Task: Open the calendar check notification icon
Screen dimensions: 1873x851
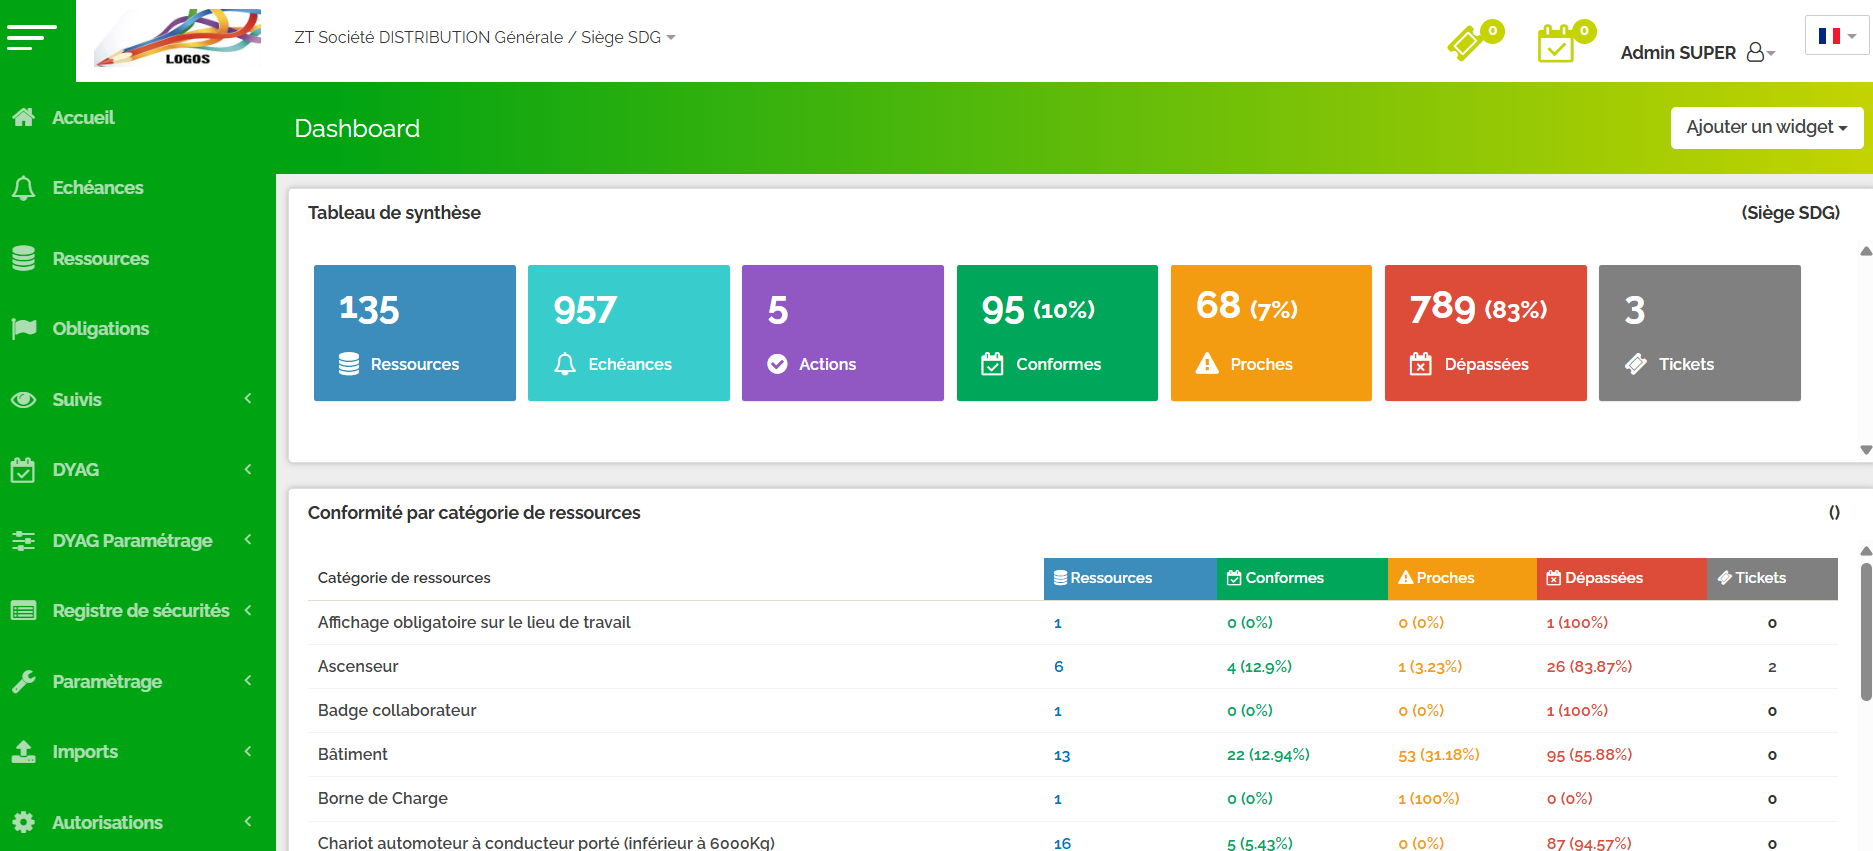Action: click(1558, 44)
